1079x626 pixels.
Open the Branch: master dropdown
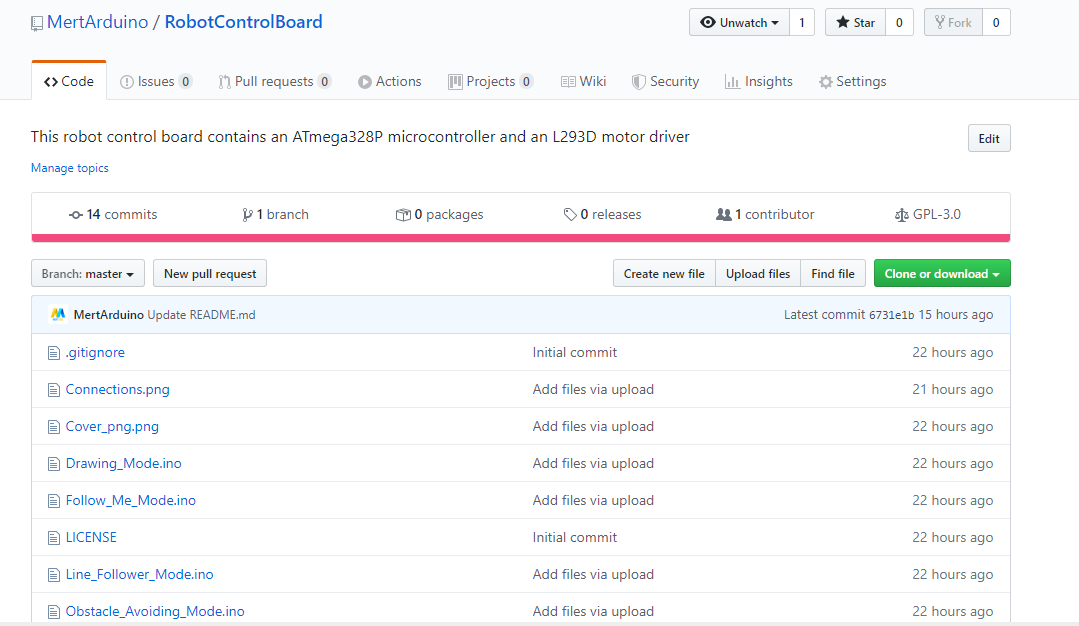pos(87,274)
